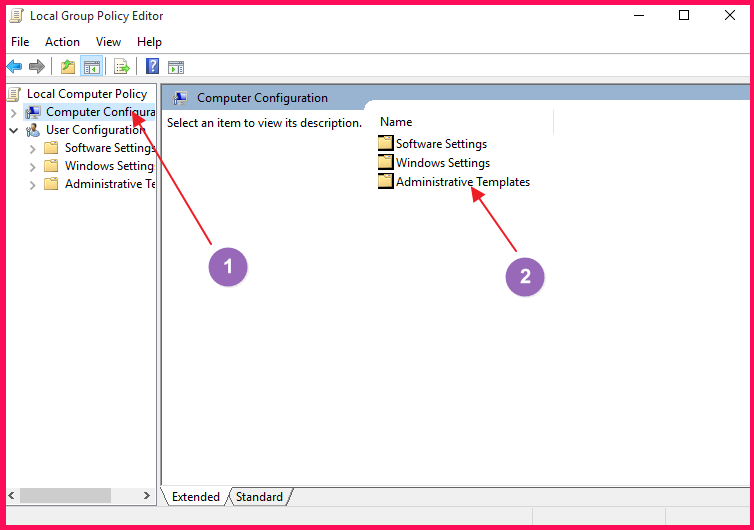The image size is (754, 530).
Task: Expand Windows Settings in the left tree
Action: pyautogui.click(x=32, y=166)
